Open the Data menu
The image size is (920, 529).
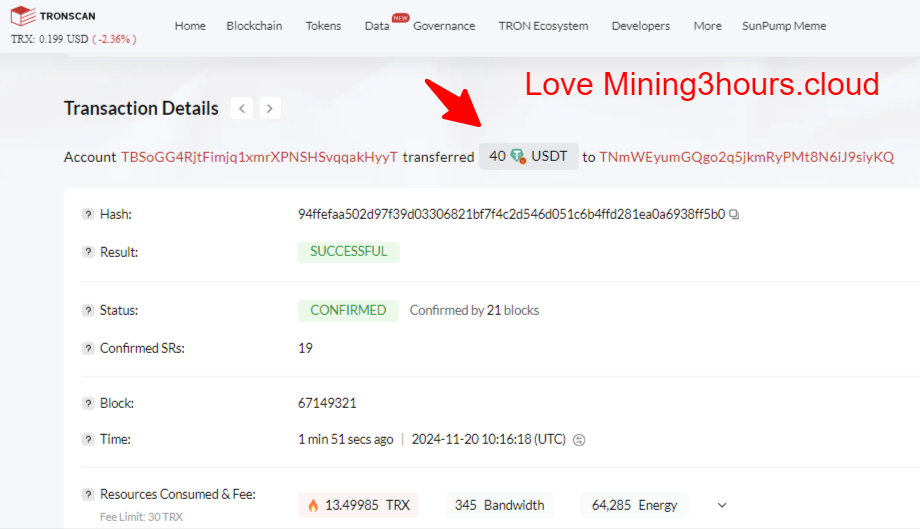[377, 26]
